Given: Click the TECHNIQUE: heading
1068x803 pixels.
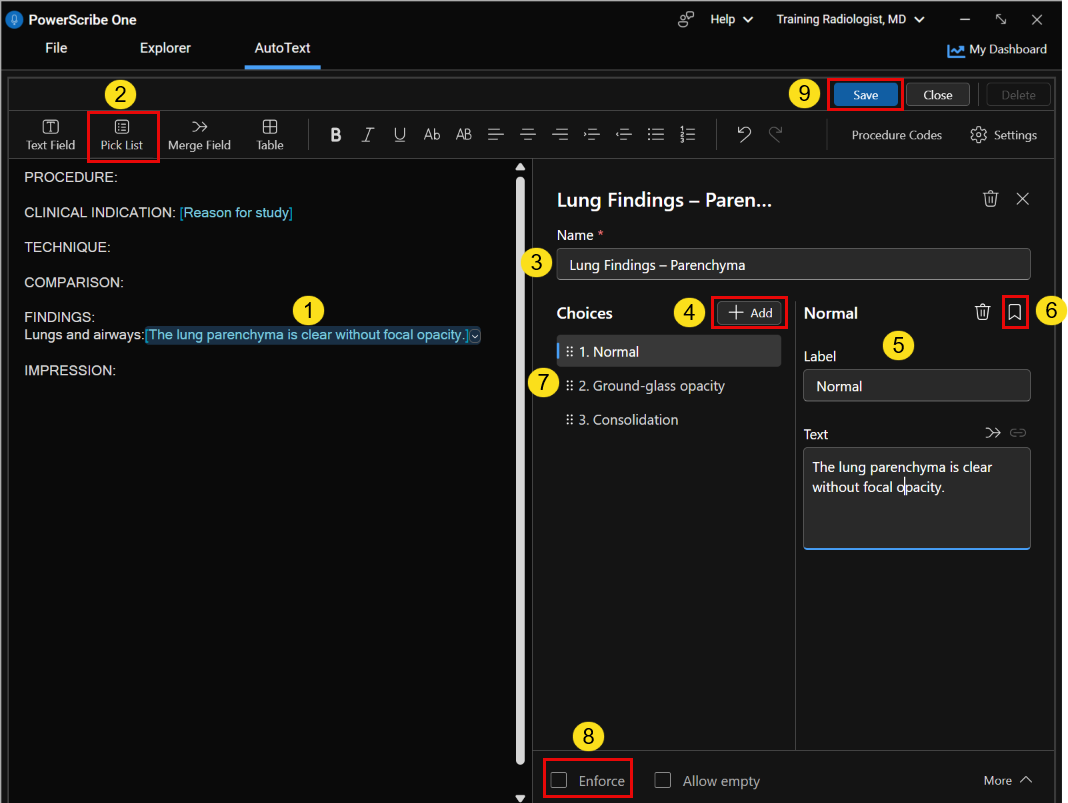Looking at the screenshot, I should click(x=67, y=247).
